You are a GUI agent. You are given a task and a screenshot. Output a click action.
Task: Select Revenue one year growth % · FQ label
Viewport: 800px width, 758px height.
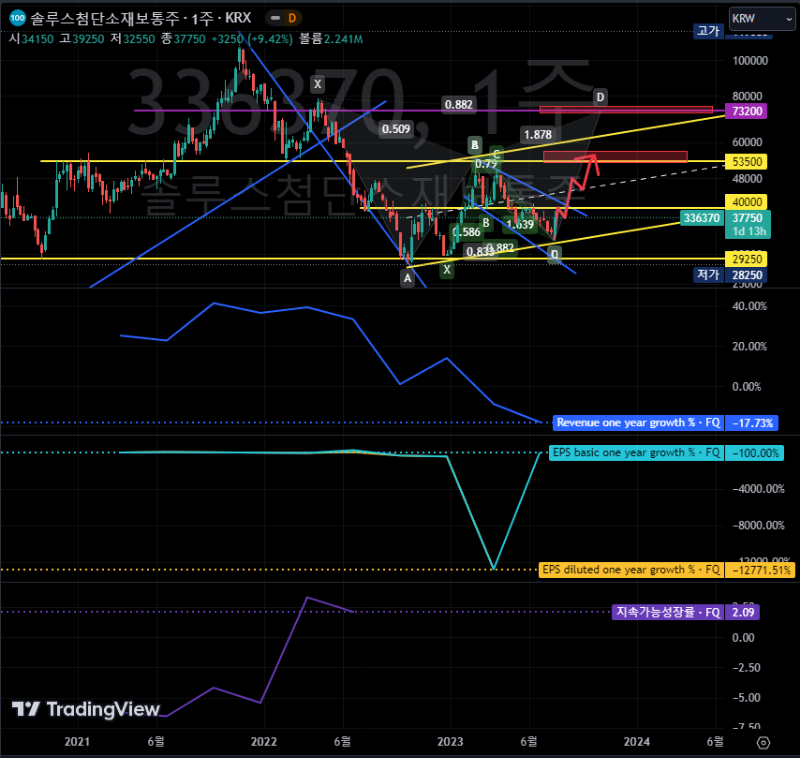pos(638,422)
